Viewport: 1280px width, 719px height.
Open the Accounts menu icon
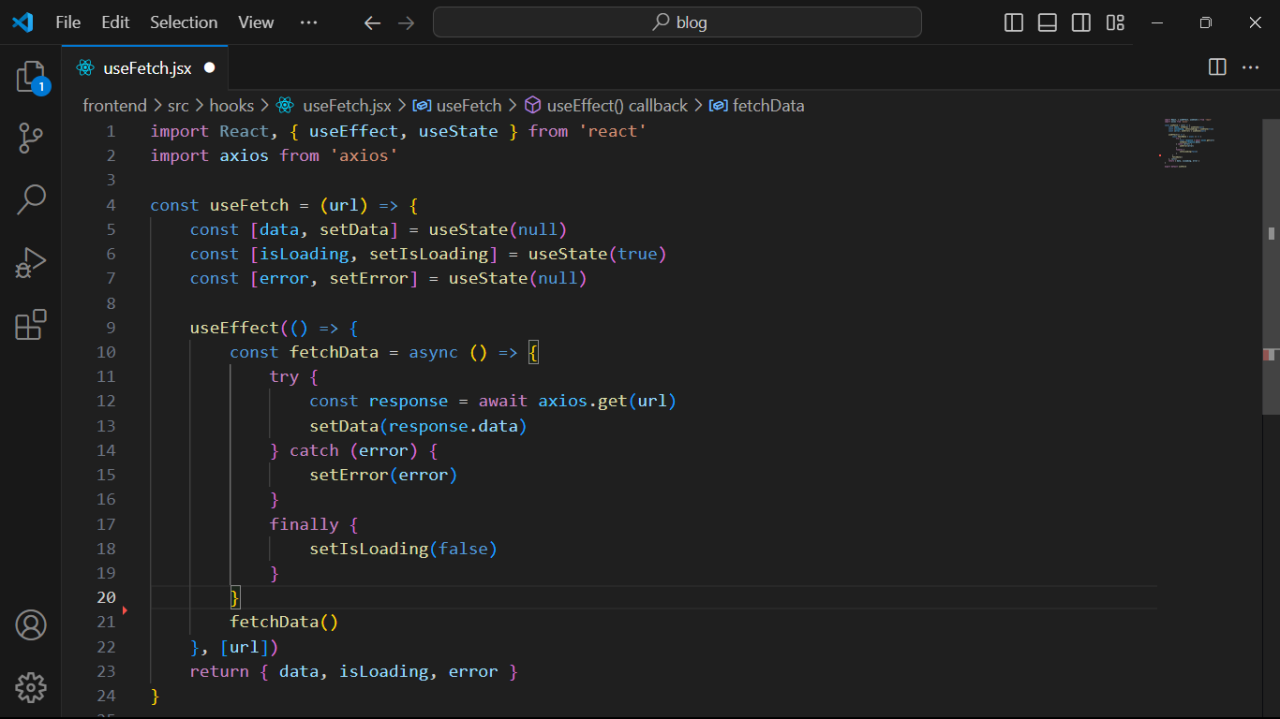coord(31,626)
